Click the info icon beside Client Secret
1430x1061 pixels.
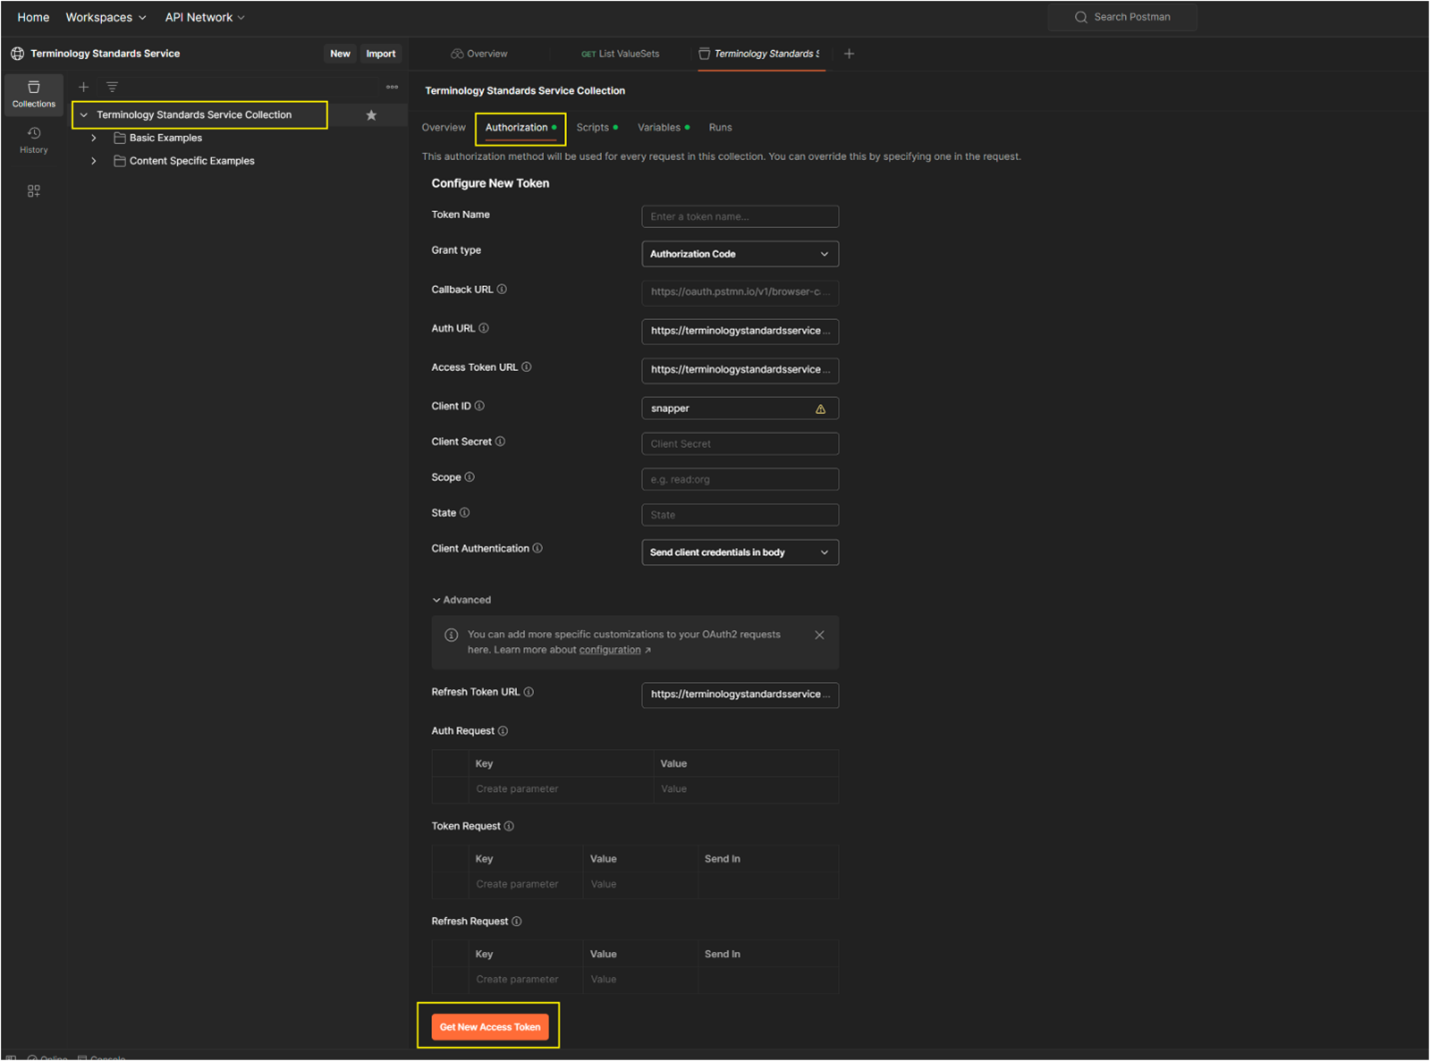tap(501, 441)
